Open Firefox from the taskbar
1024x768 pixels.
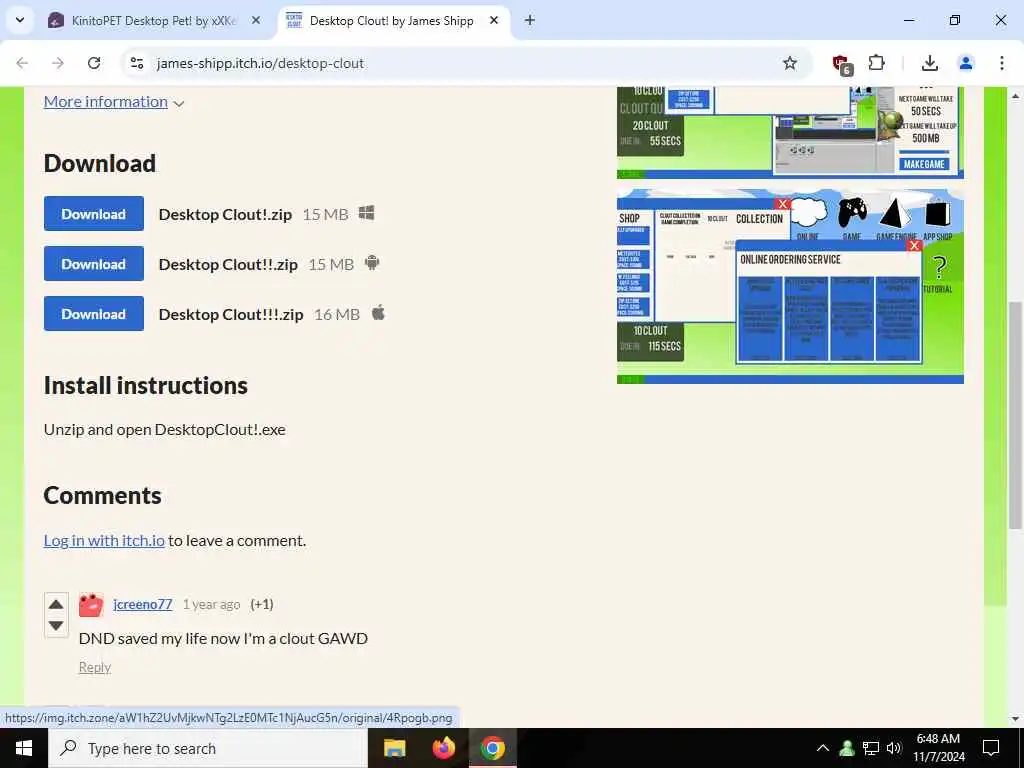(443, 748)
